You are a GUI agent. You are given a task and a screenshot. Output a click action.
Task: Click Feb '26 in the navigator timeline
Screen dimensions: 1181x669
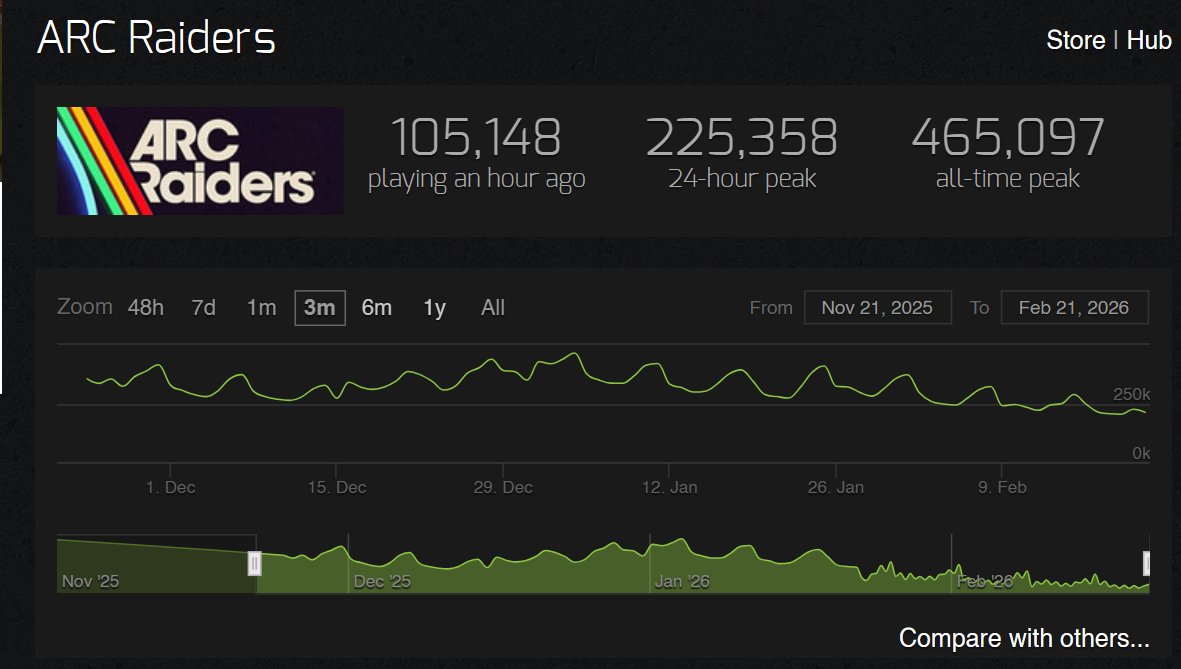[985, 581]
